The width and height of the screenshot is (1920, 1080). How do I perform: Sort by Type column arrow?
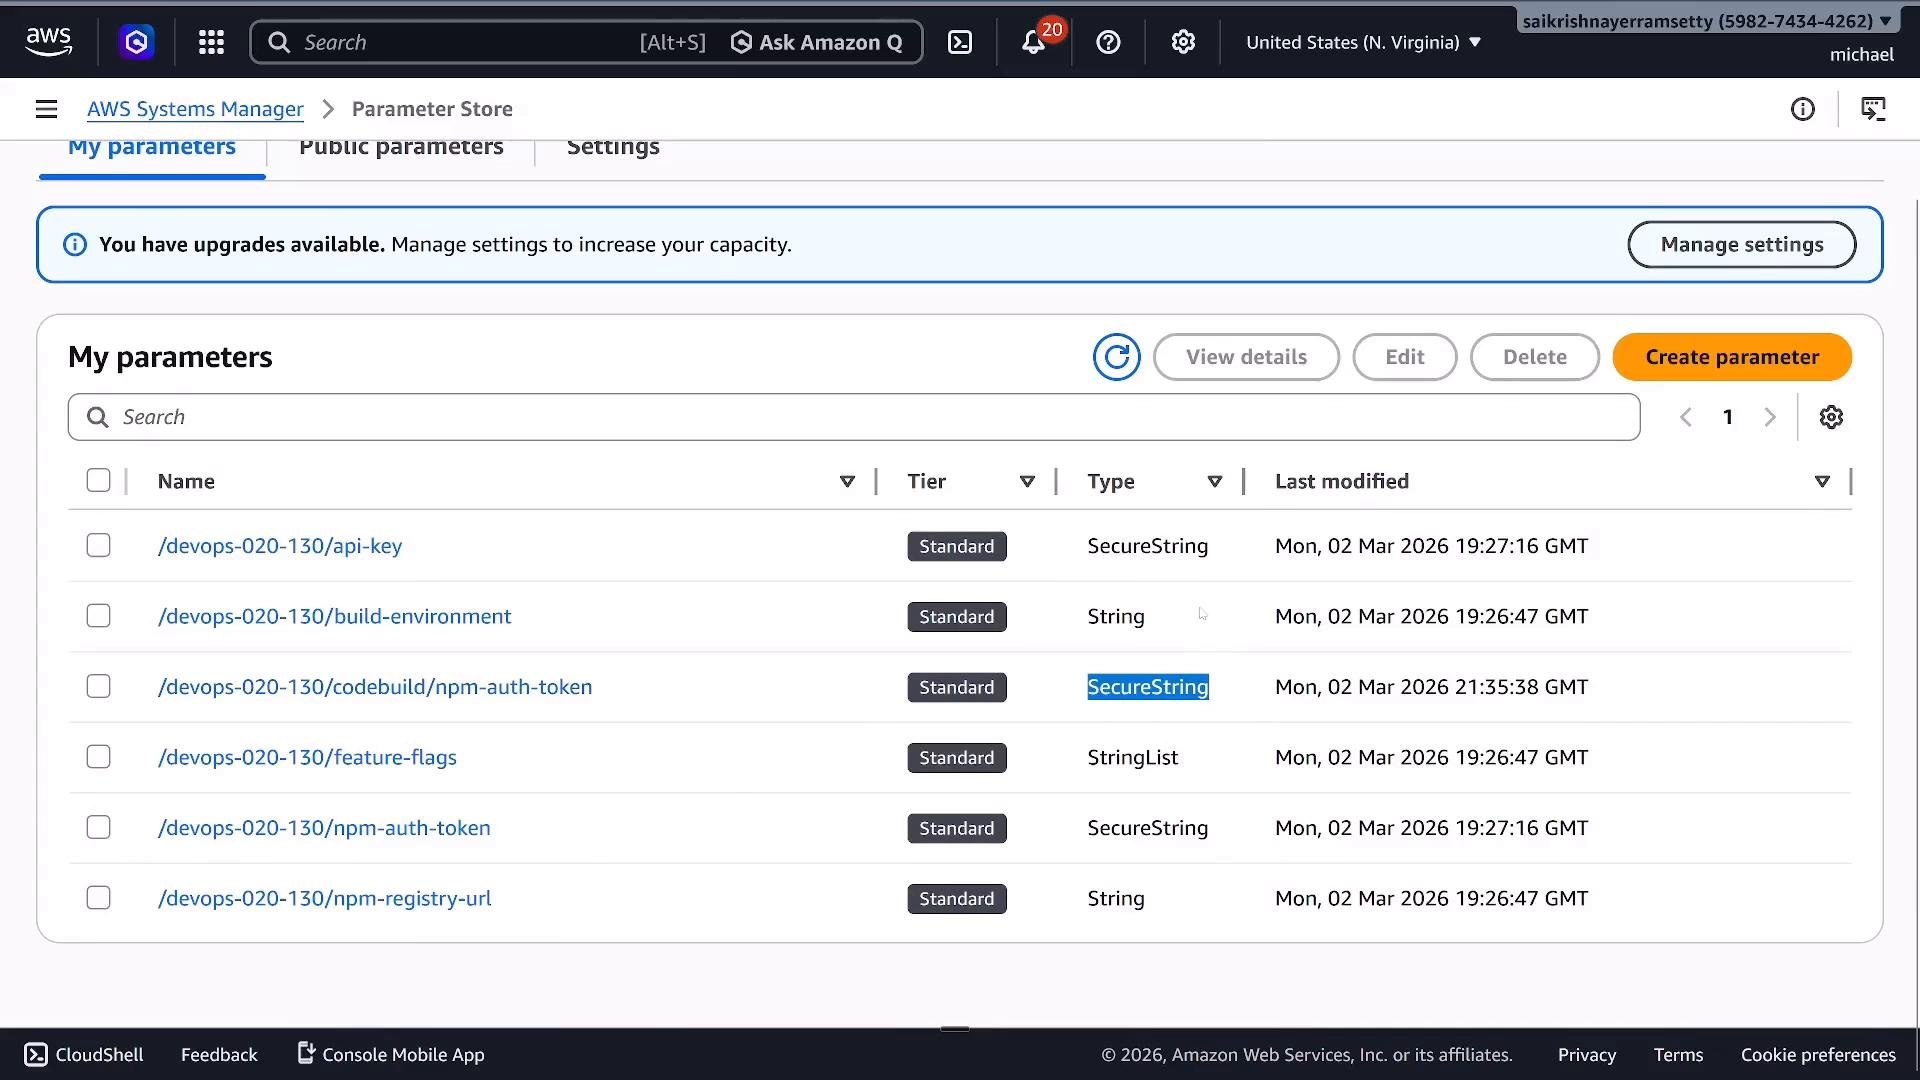1215,482
